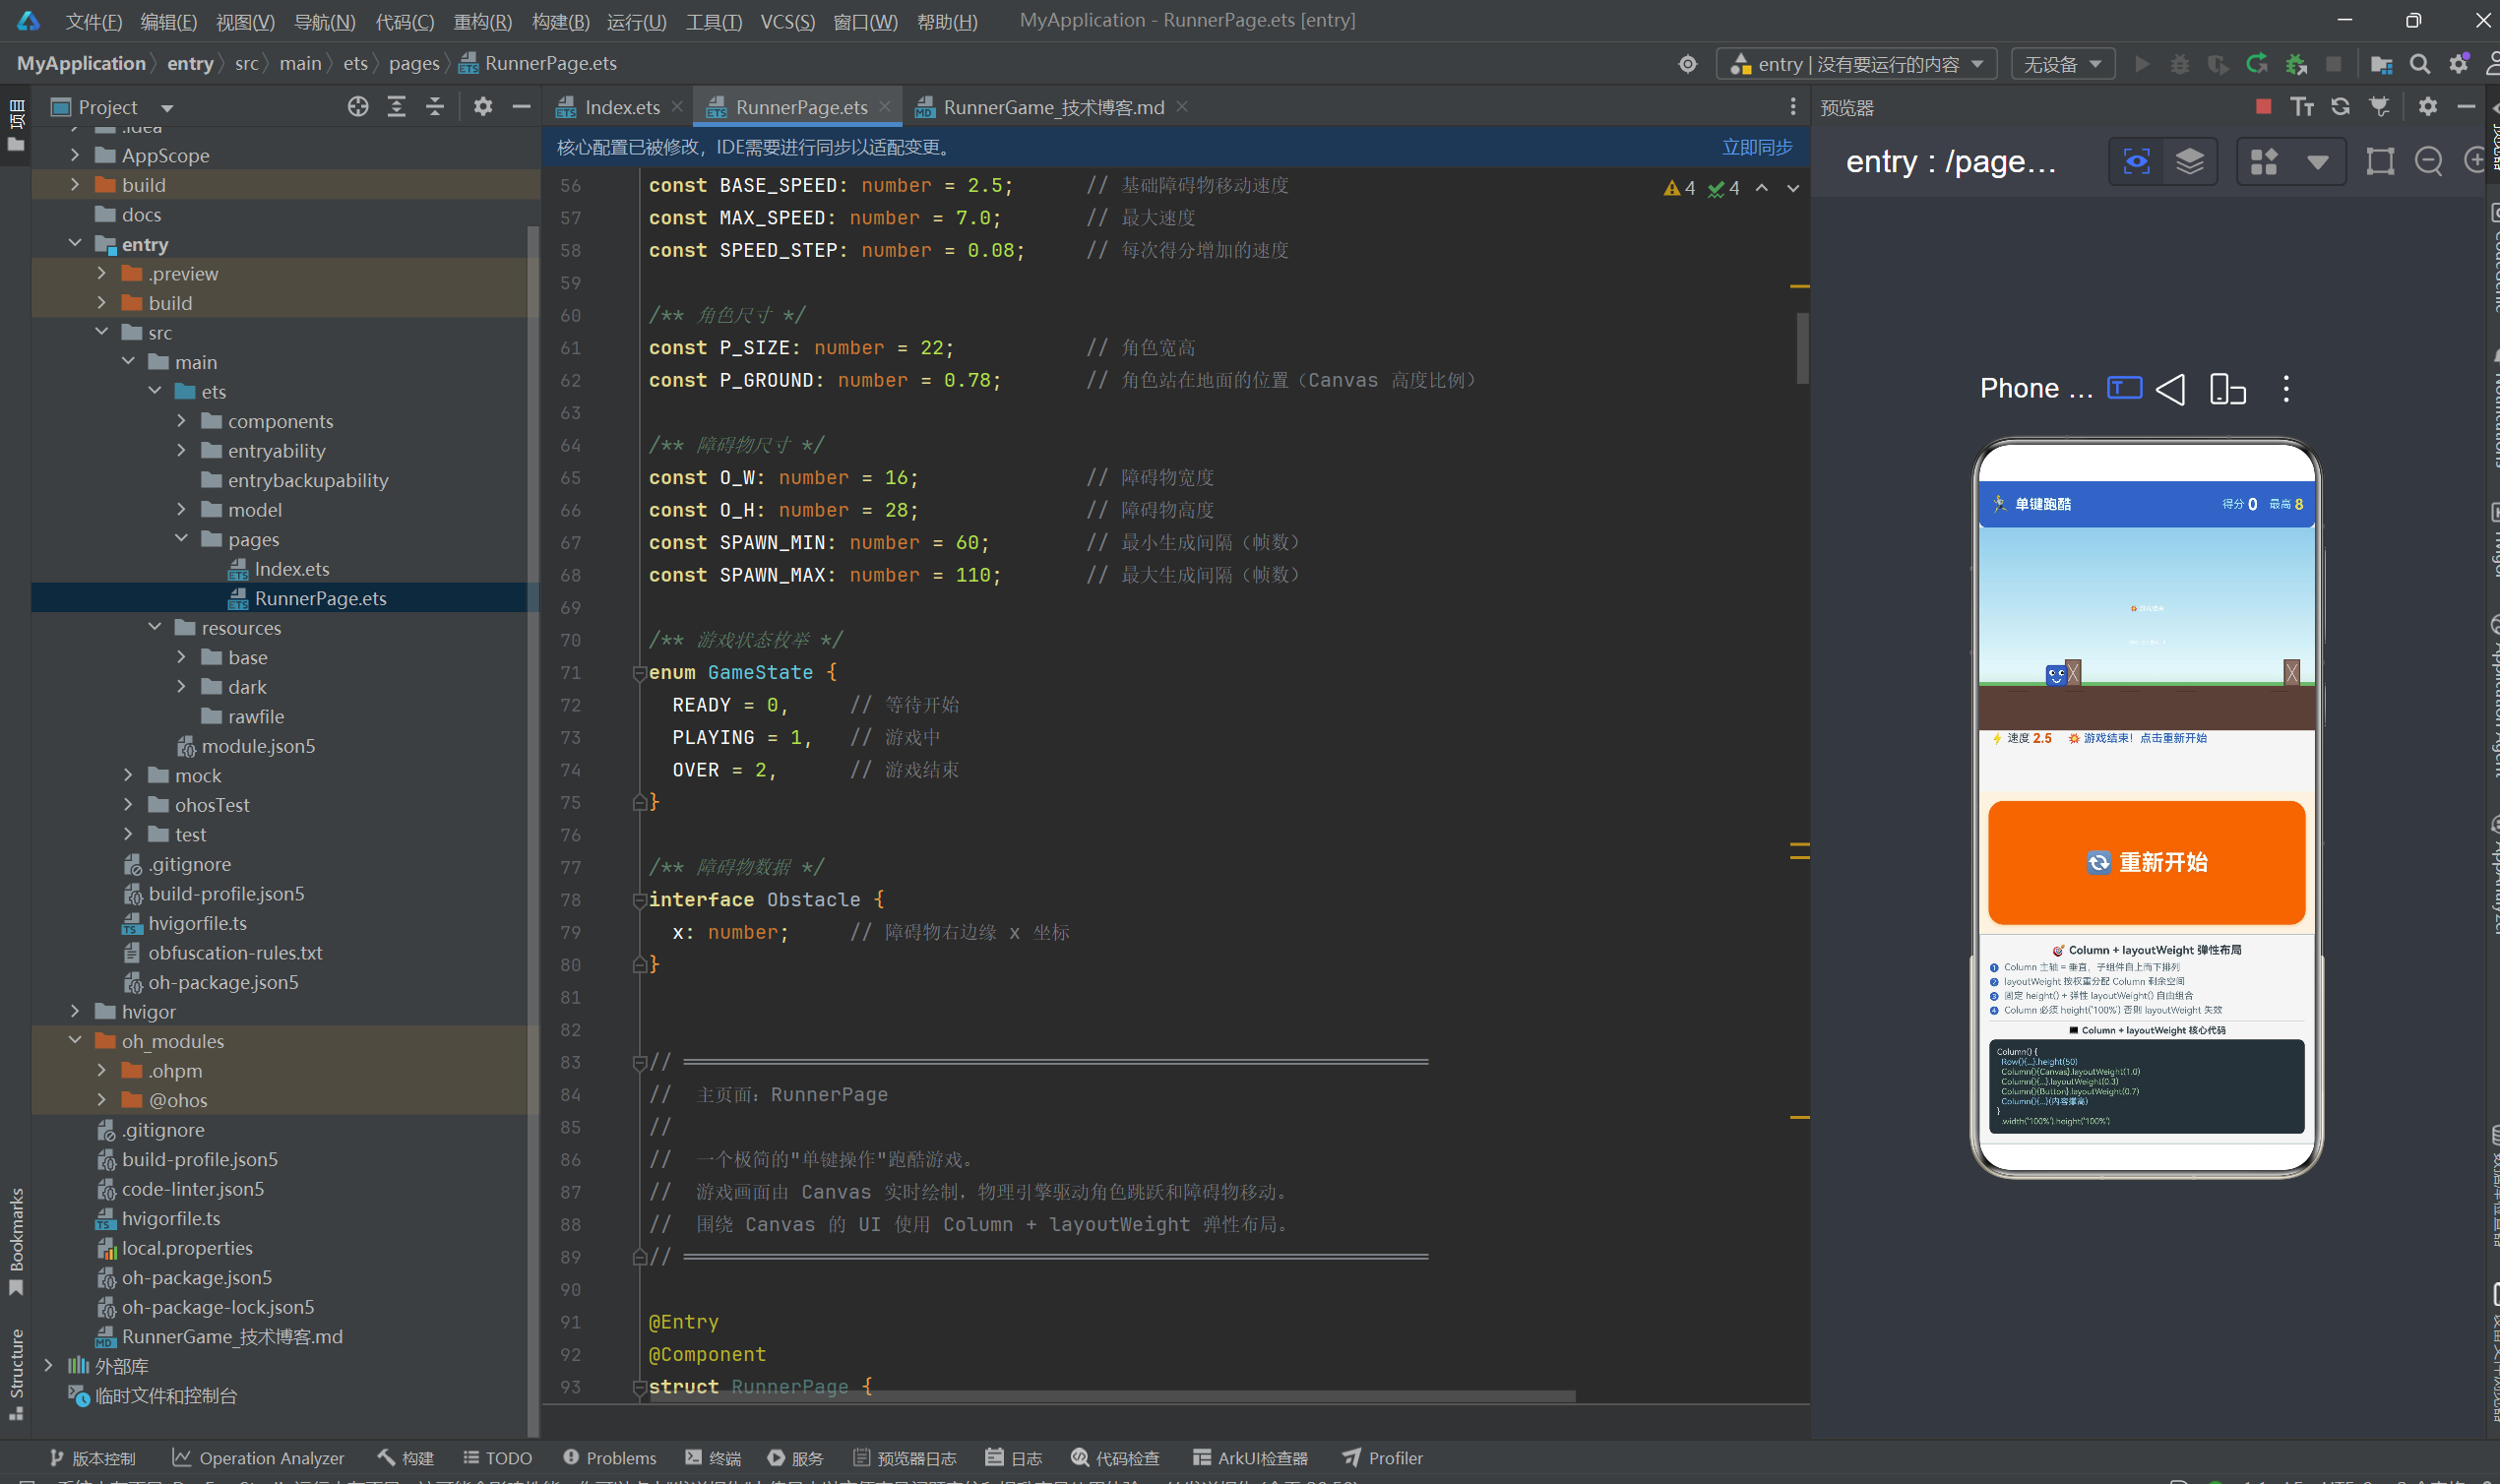This screenshot has height=1484, width=2500.
Task: Collapse the pages folder
Action: [181, 538]
